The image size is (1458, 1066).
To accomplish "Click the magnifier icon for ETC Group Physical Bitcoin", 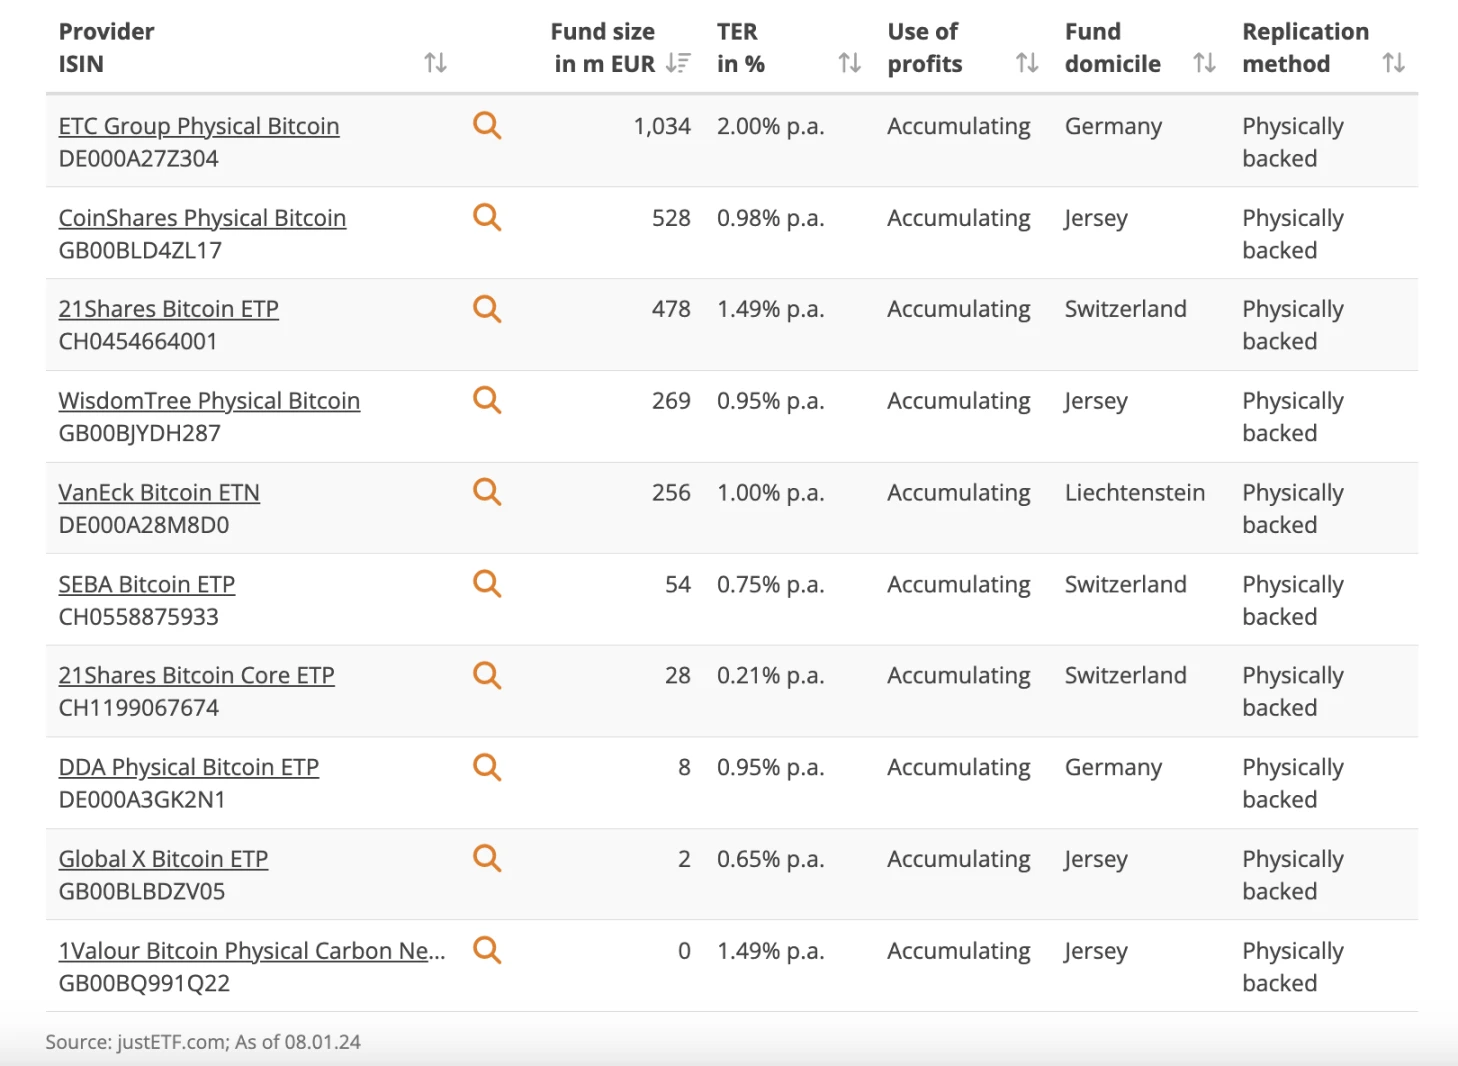I will (487, 125).
